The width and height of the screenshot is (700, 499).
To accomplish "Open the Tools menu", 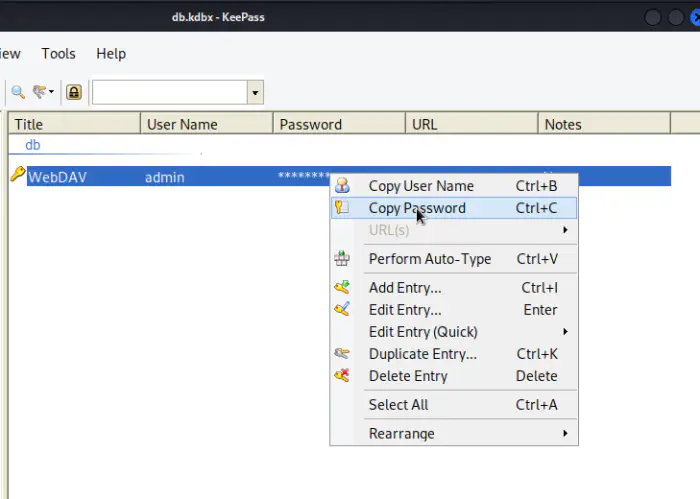I will [x=58, y=54].
